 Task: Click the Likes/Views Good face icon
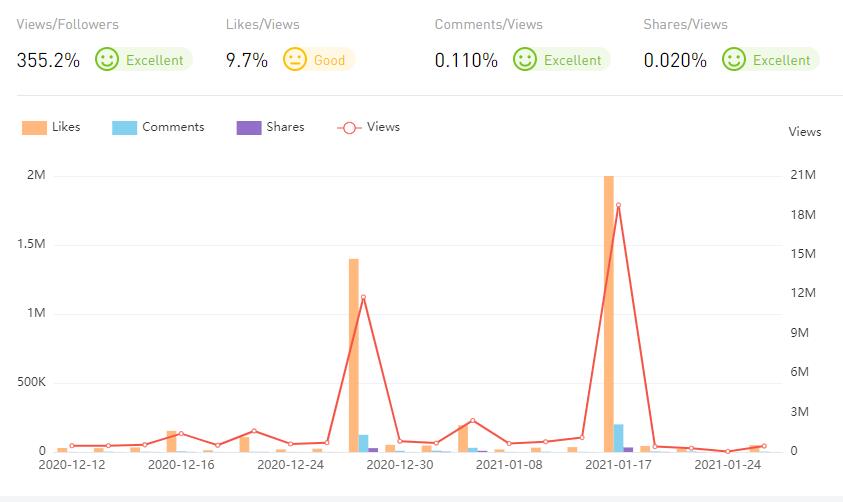[295, 60]
